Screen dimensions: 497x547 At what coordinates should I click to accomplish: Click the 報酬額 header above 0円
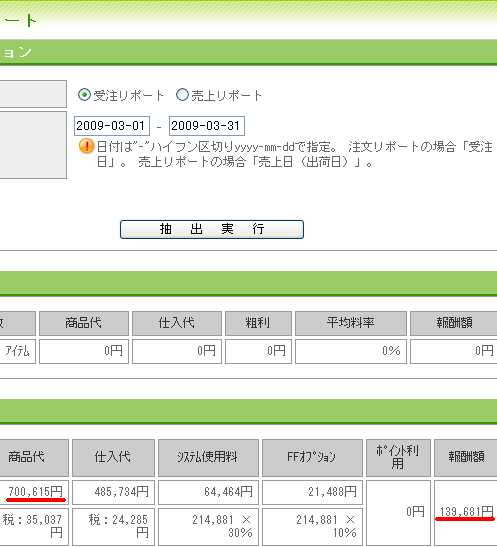tap(454, 323)
